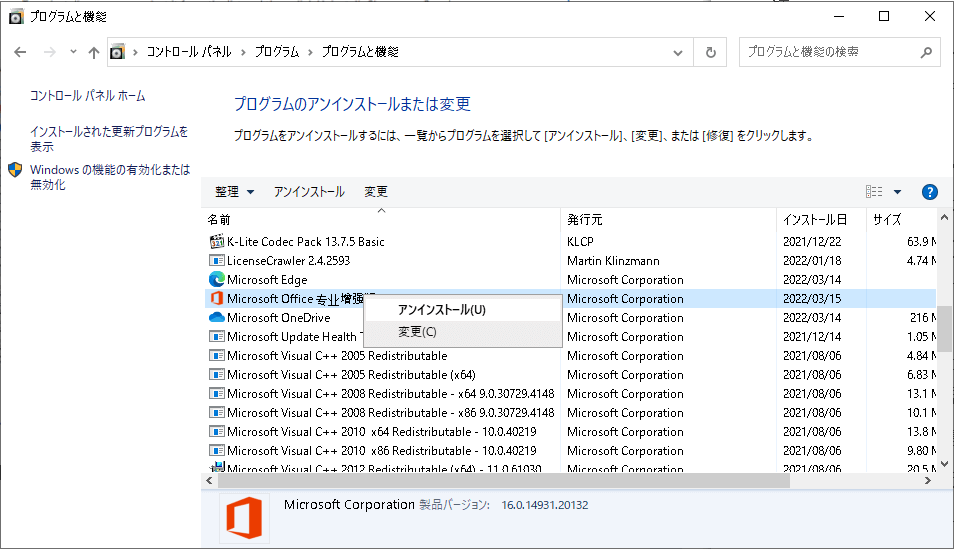This screenshot has height=549, width=954.
Task: Click アンインストール in the toolbar
Action: [x=309, y=192]
